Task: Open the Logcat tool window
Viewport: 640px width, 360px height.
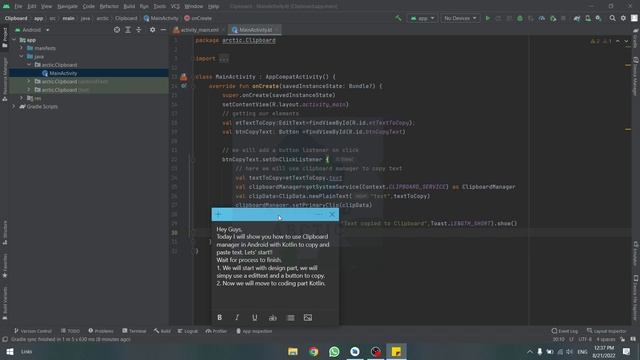Action: pos(187,331)
